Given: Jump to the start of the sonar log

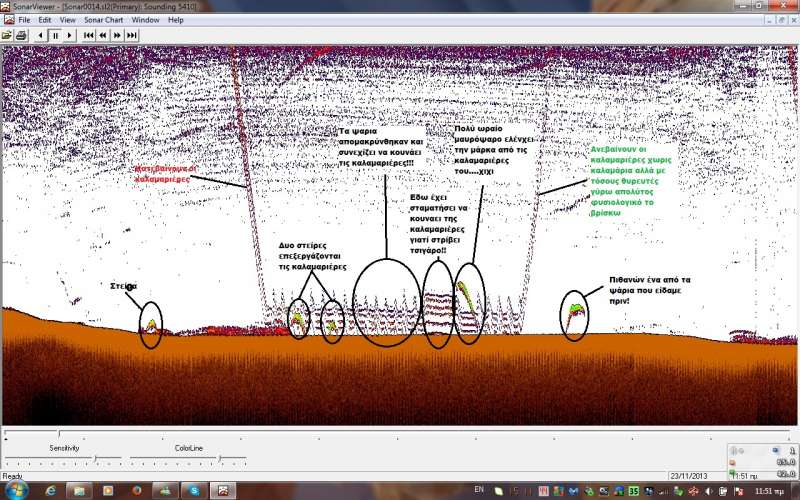Looking at the screenshot, I should [x=88, y=35].
